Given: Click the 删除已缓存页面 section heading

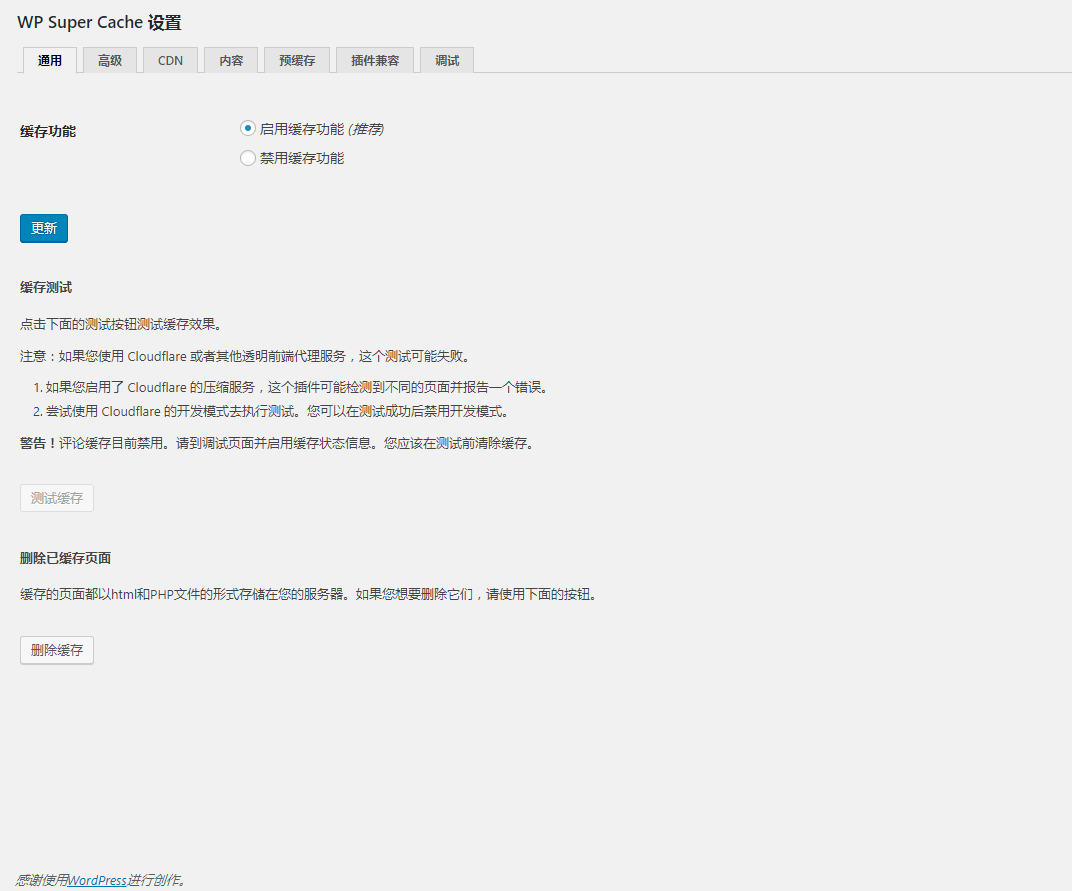Looking at the screenshot, I should pyautogui.click(x=65, y=558).
